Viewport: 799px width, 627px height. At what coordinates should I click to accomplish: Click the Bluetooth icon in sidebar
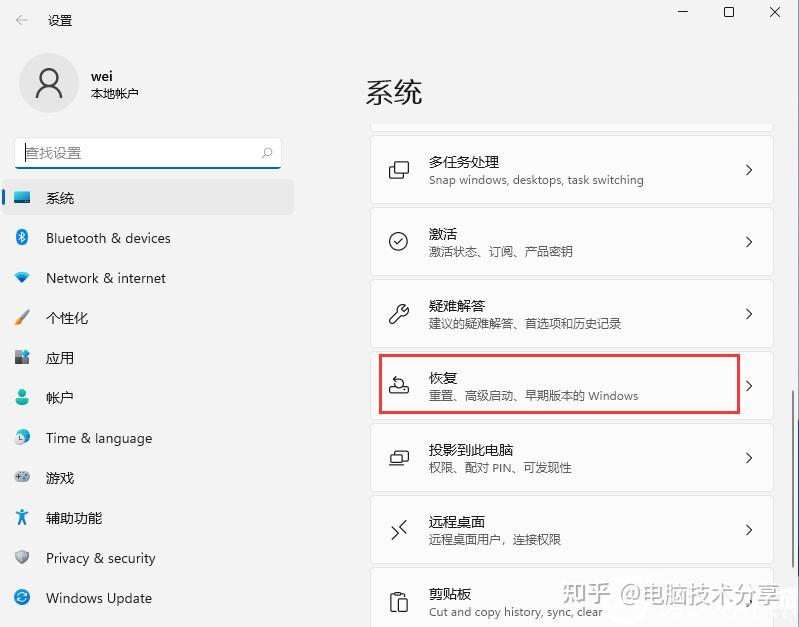pos(22,237)
